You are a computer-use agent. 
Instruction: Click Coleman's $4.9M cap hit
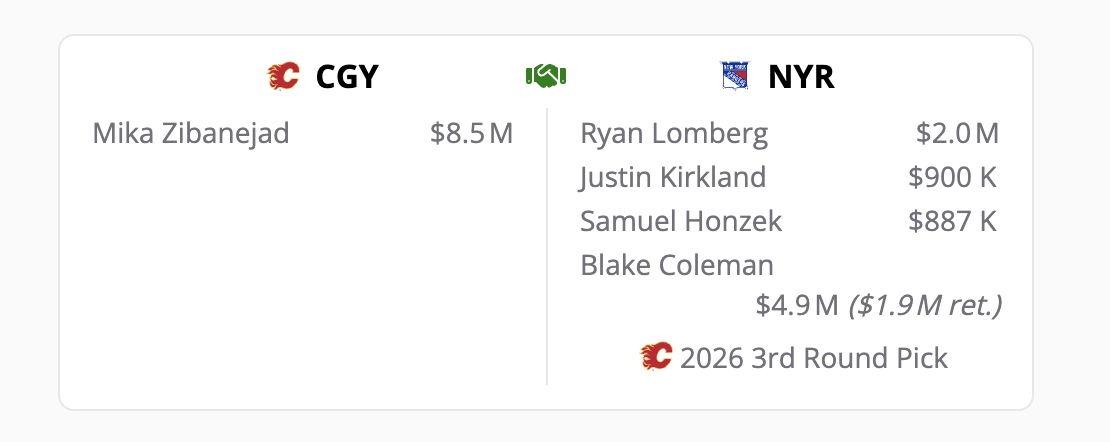point(797,305)
